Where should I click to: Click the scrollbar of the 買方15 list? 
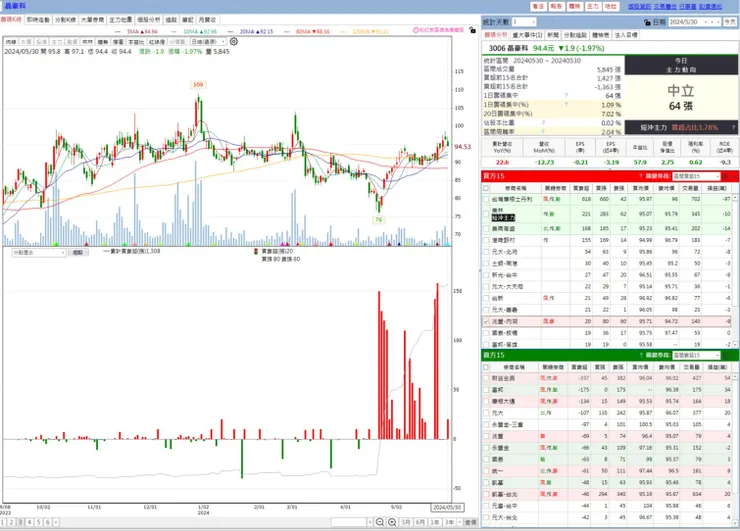[735, 271]
